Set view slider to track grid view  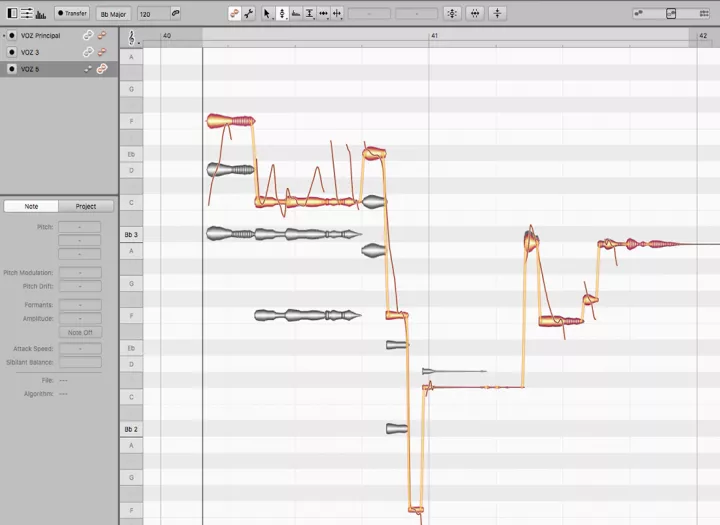(x=704, y=13)
